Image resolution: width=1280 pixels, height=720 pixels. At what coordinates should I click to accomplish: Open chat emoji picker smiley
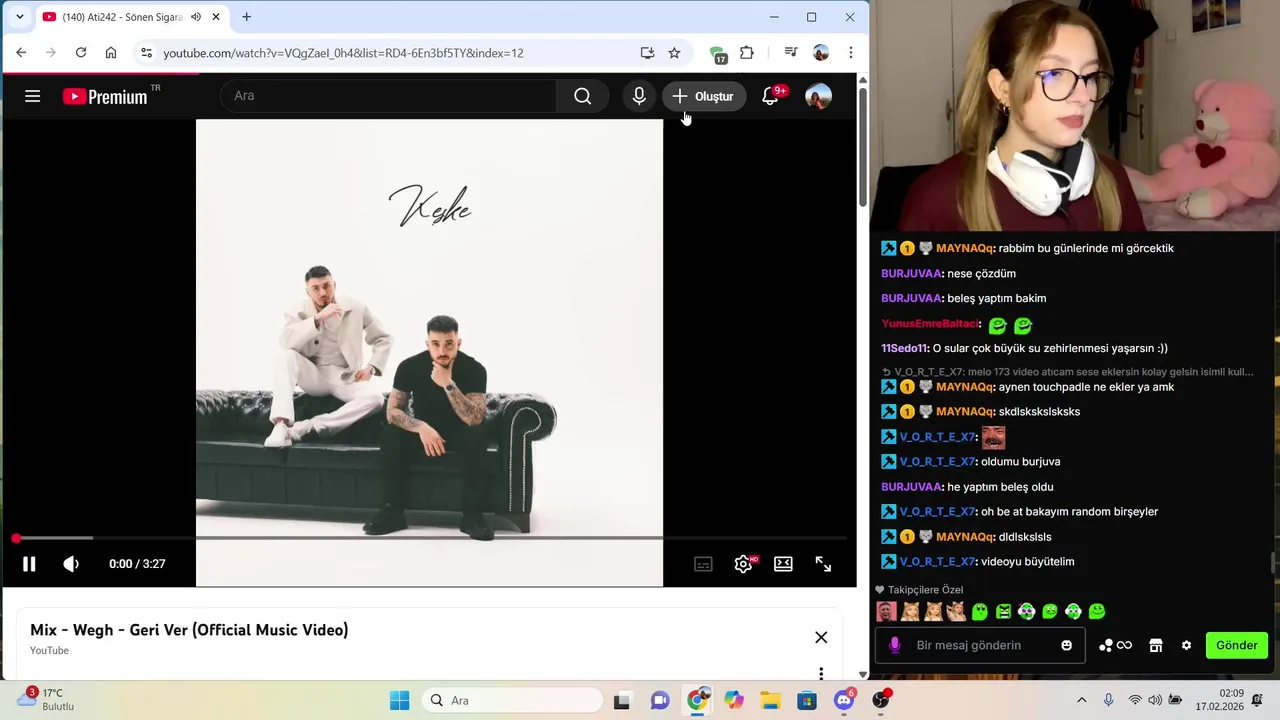pos(1067,646)
